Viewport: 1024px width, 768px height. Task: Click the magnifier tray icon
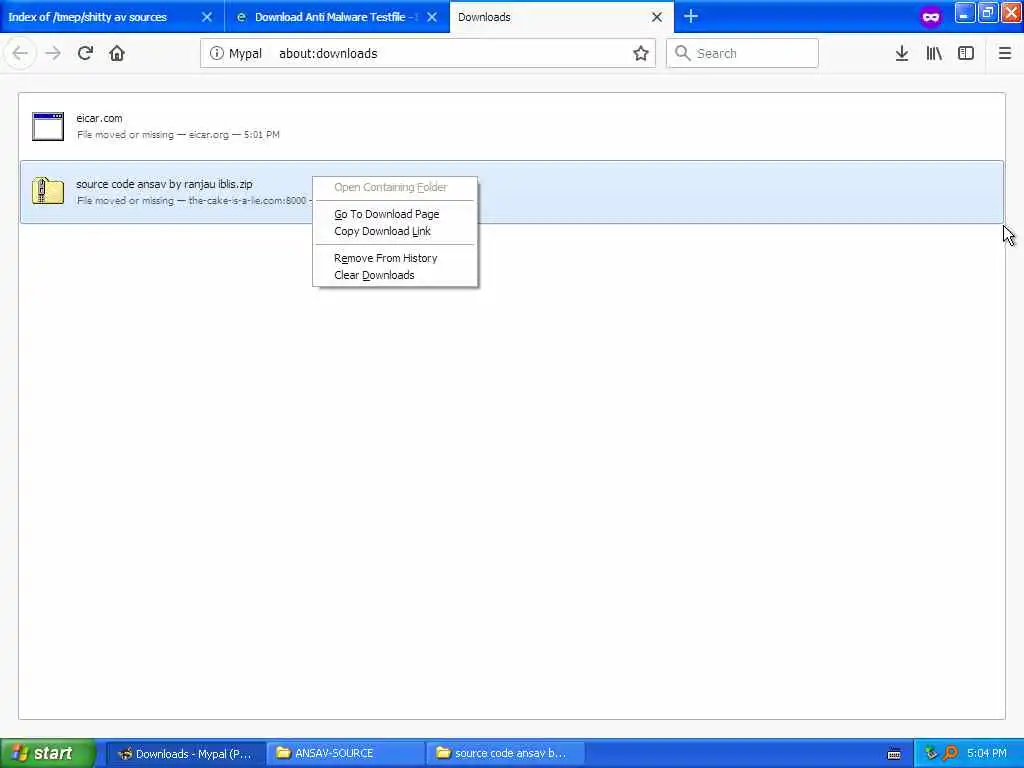click(x=950, y=753)
